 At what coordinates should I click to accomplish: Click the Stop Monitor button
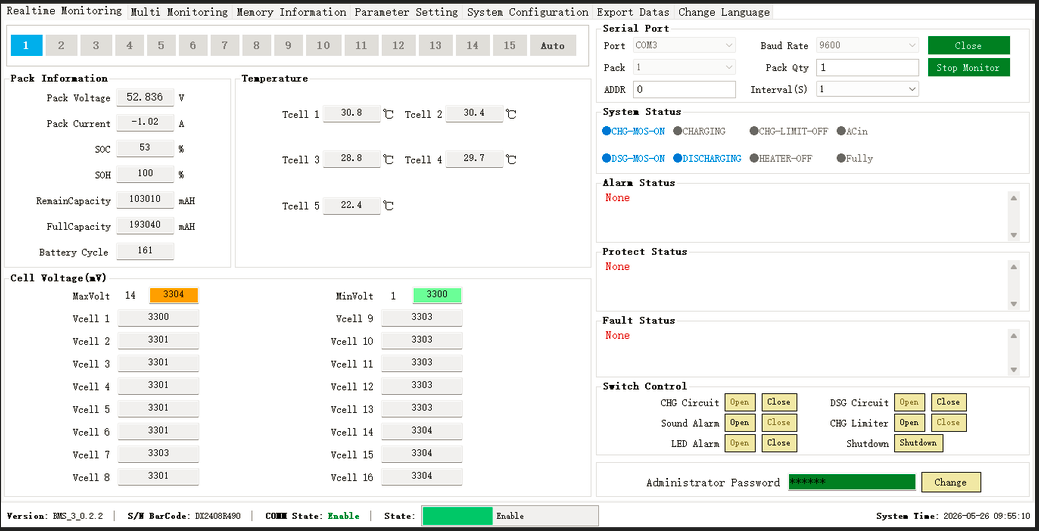(968, 67)
